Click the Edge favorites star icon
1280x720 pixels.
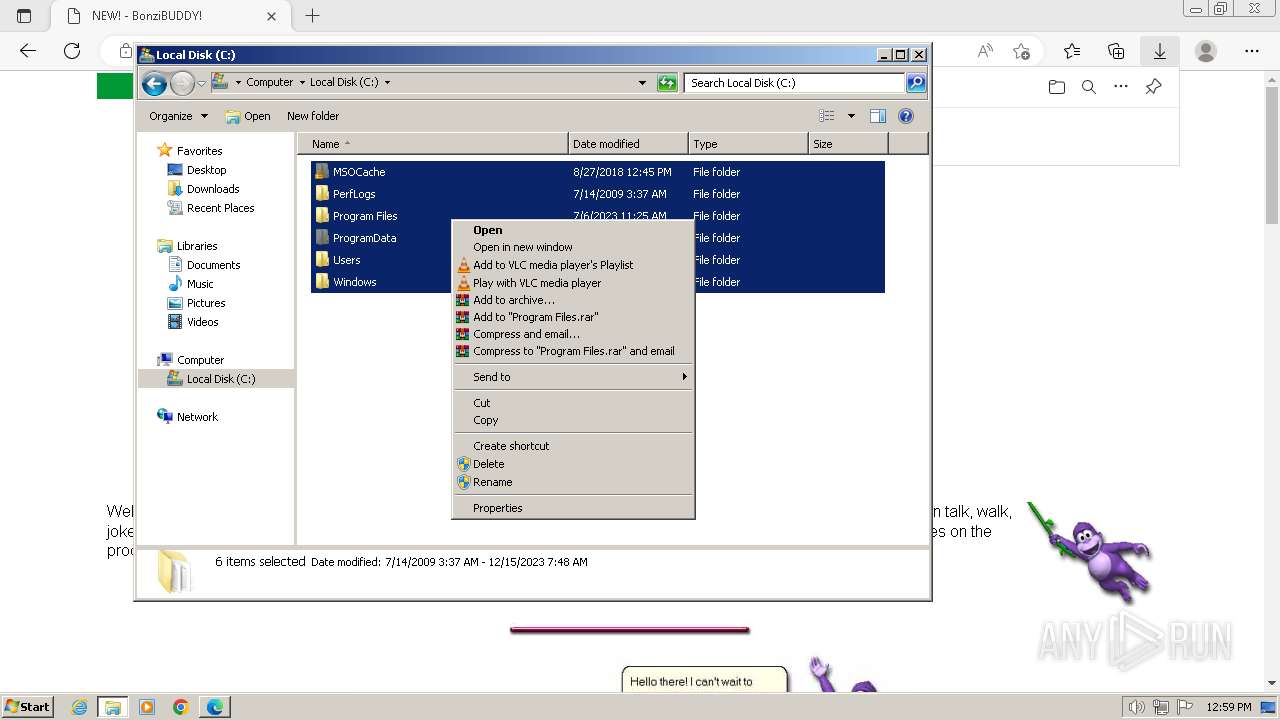tap(1021, 51)
